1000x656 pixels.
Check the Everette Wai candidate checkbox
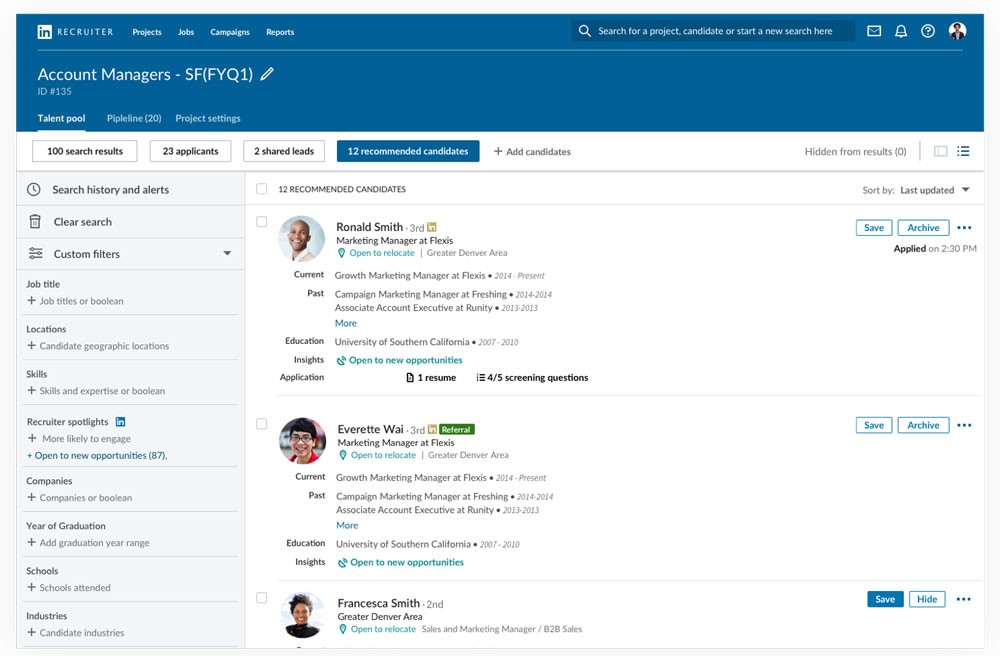coord(261,423)
